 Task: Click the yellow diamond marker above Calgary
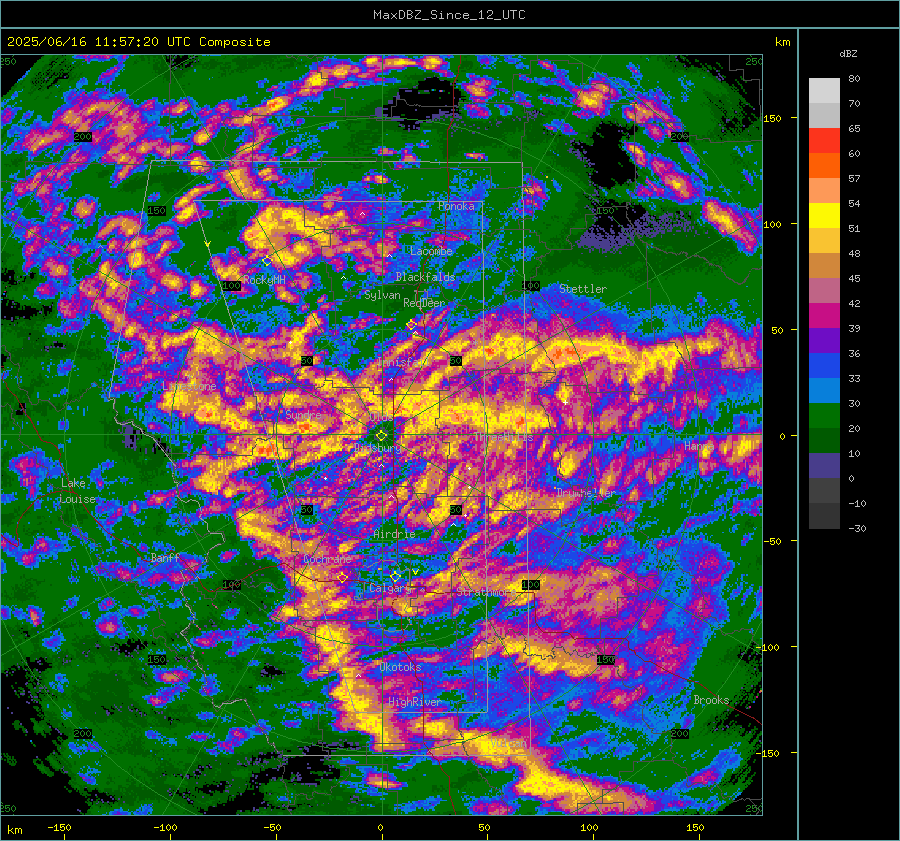pos(395,576)
